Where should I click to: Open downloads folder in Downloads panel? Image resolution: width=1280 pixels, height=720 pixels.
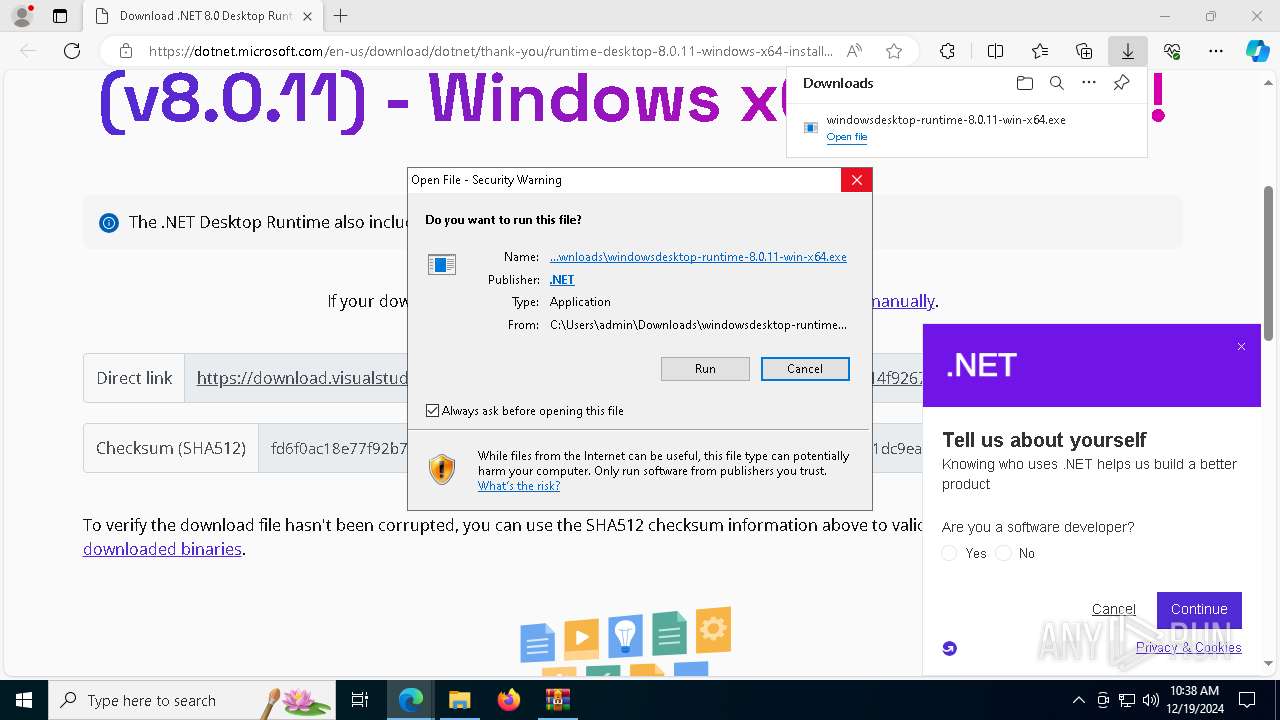point(1024,83)
